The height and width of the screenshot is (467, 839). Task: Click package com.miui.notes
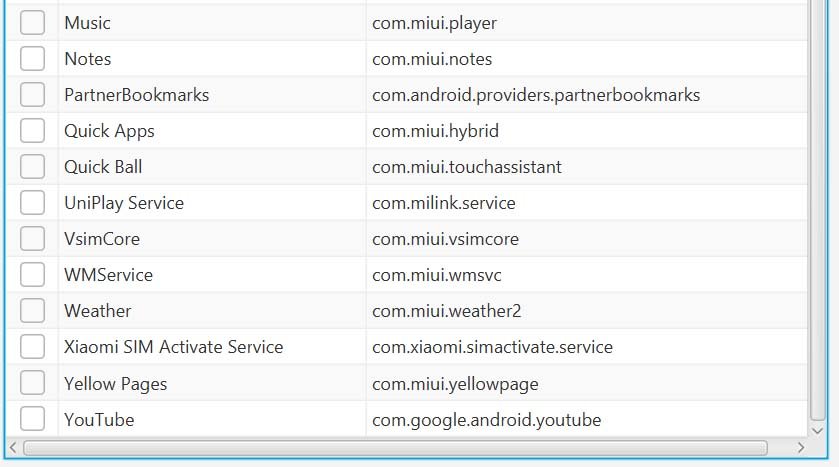click(432, 59)
